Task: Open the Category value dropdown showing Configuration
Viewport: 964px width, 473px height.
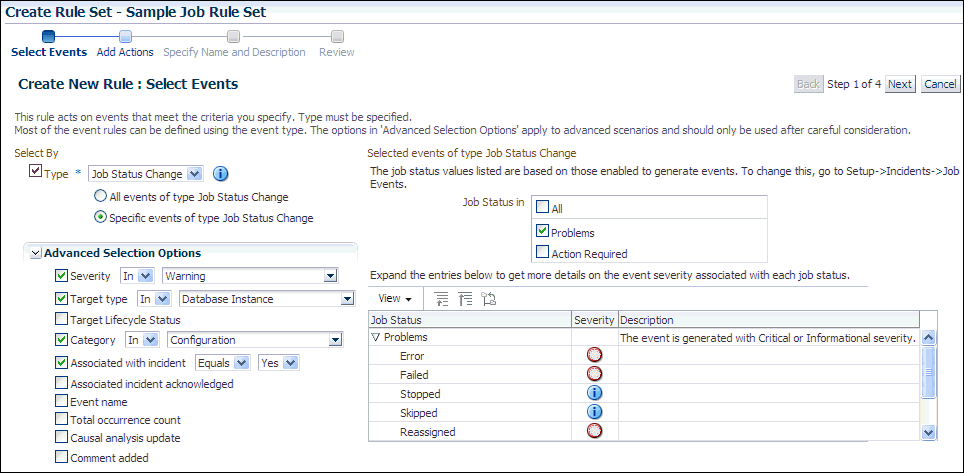Action: pyautogui.click(x=256, y=340)
